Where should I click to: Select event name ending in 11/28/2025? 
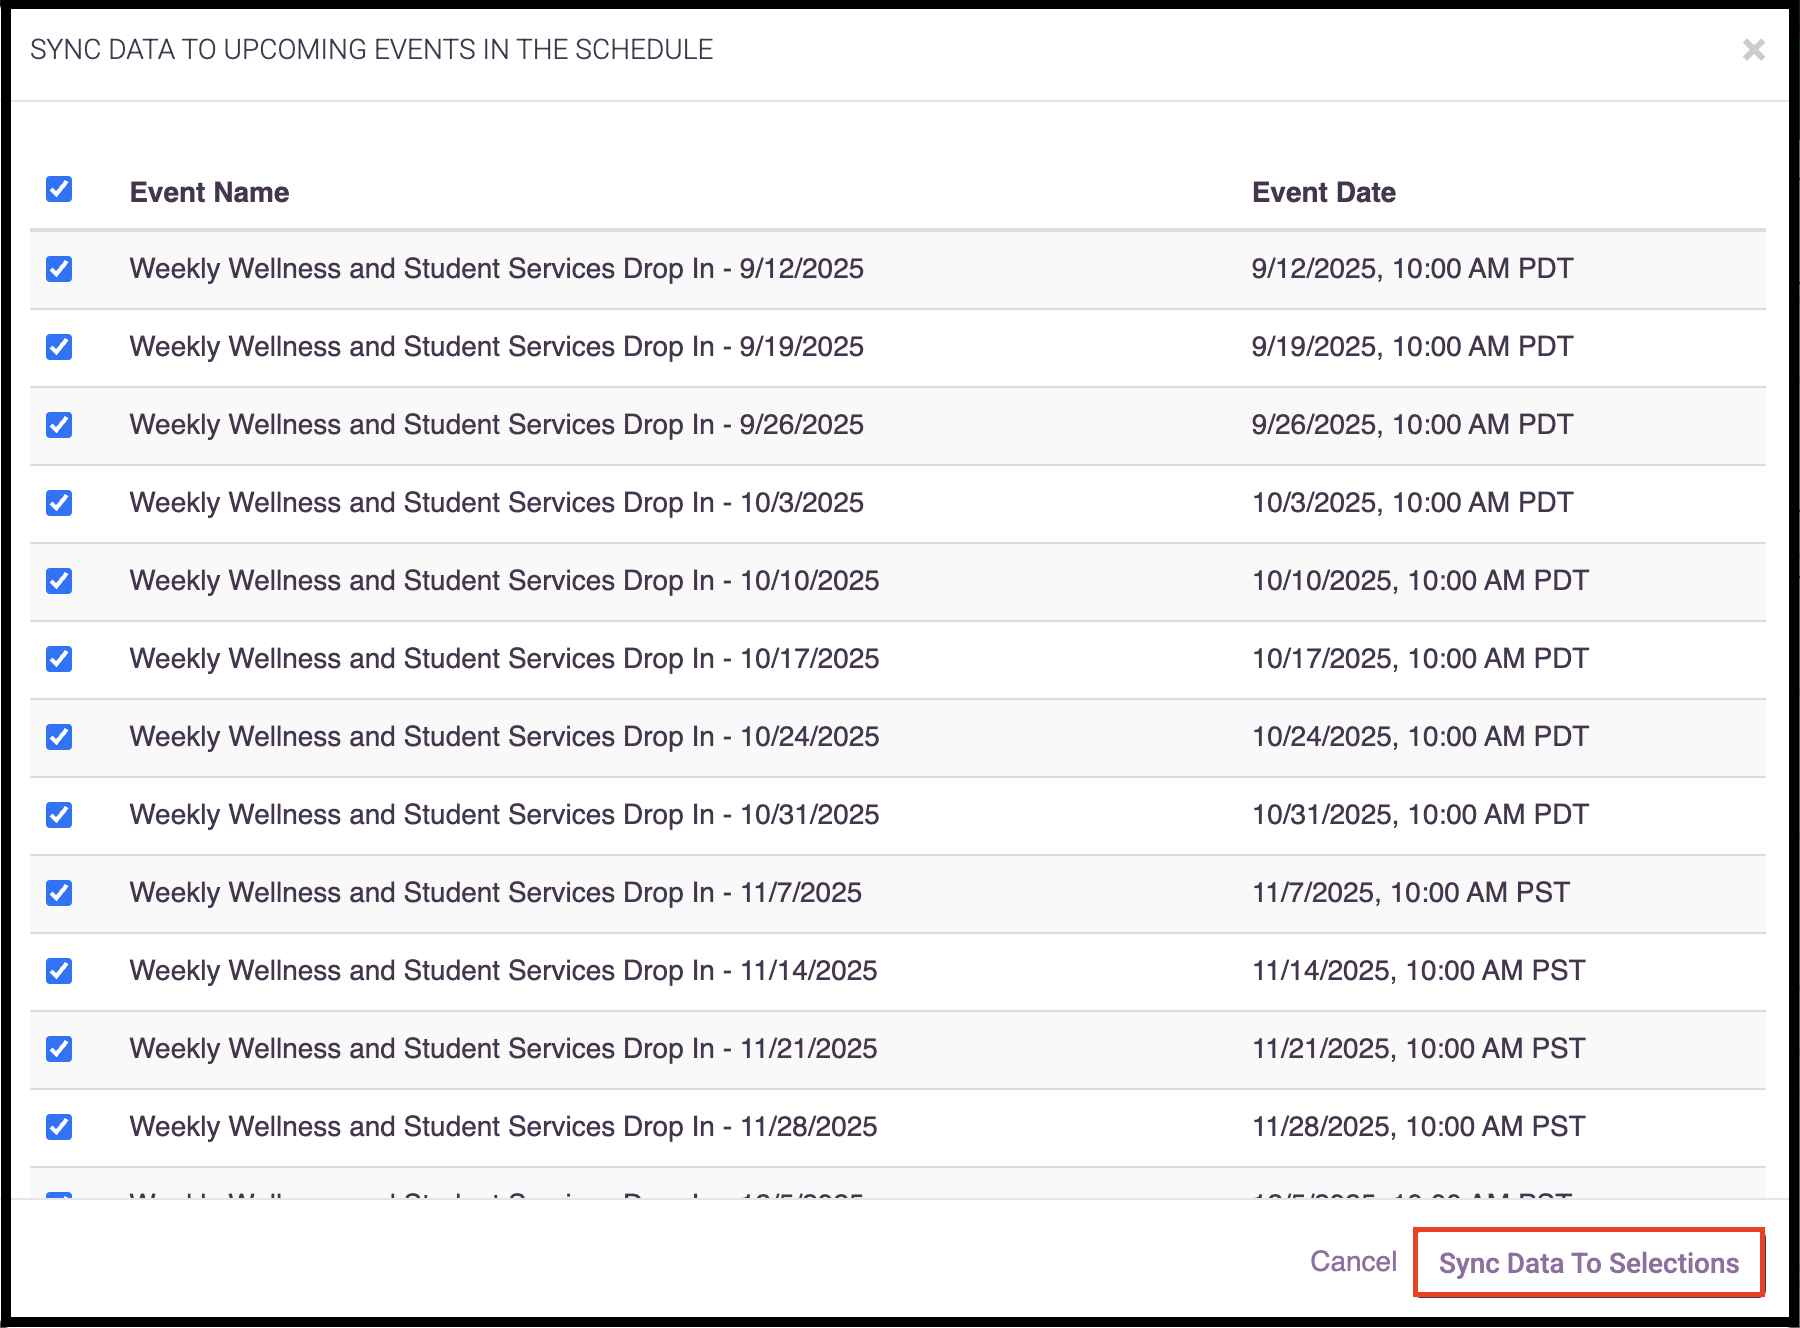(x=504, y=1127)
